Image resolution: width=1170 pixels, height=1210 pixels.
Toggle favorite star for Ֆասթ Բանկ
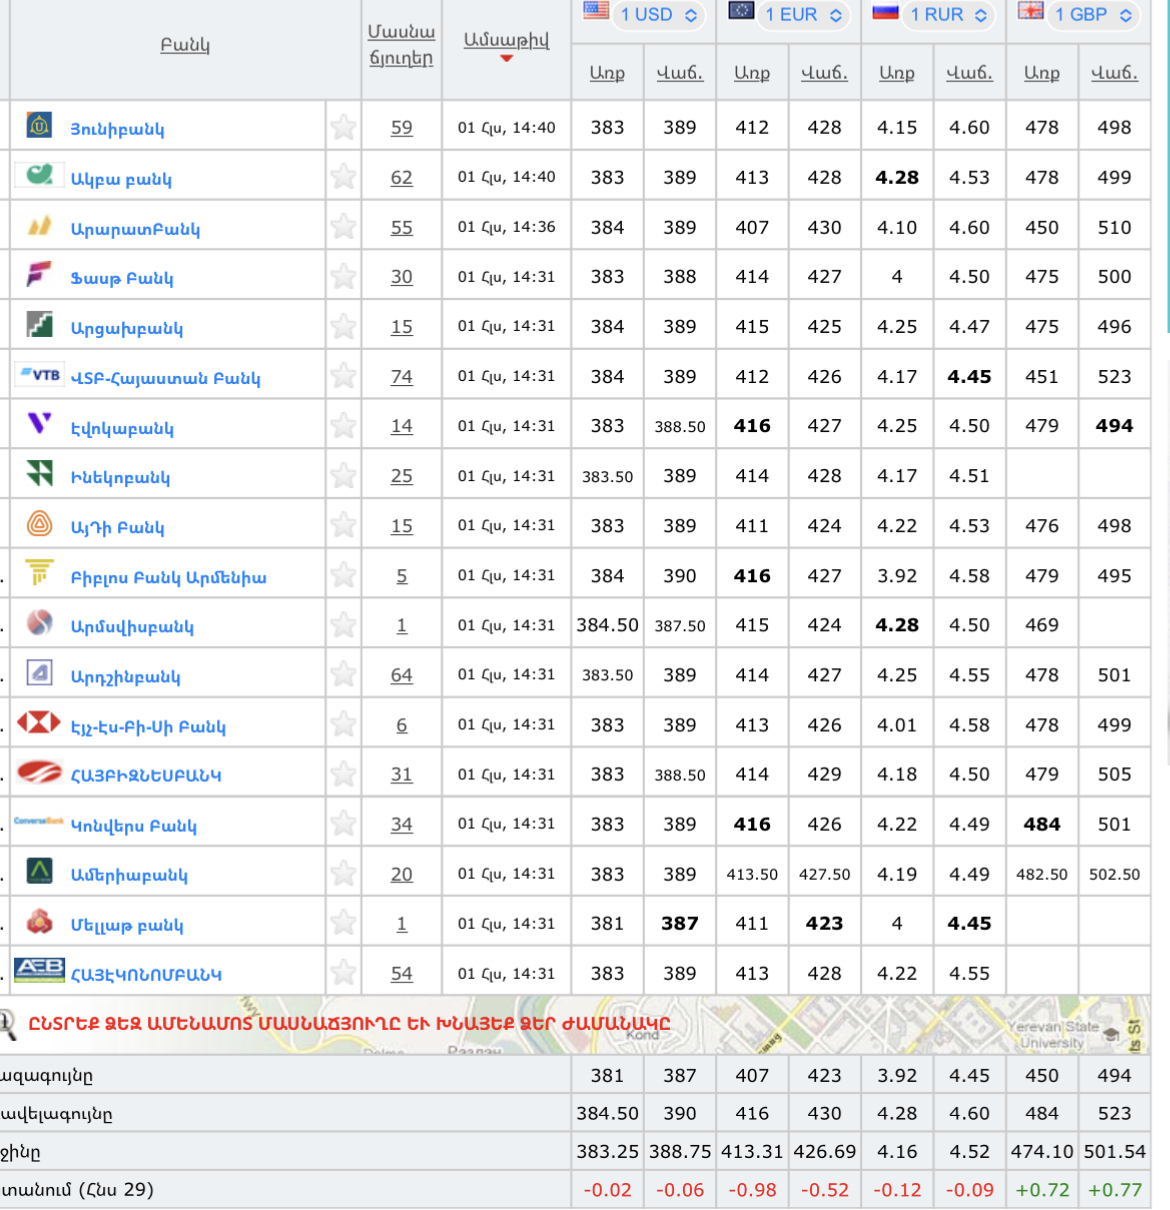pyautogui.click(x=343, y=276)
